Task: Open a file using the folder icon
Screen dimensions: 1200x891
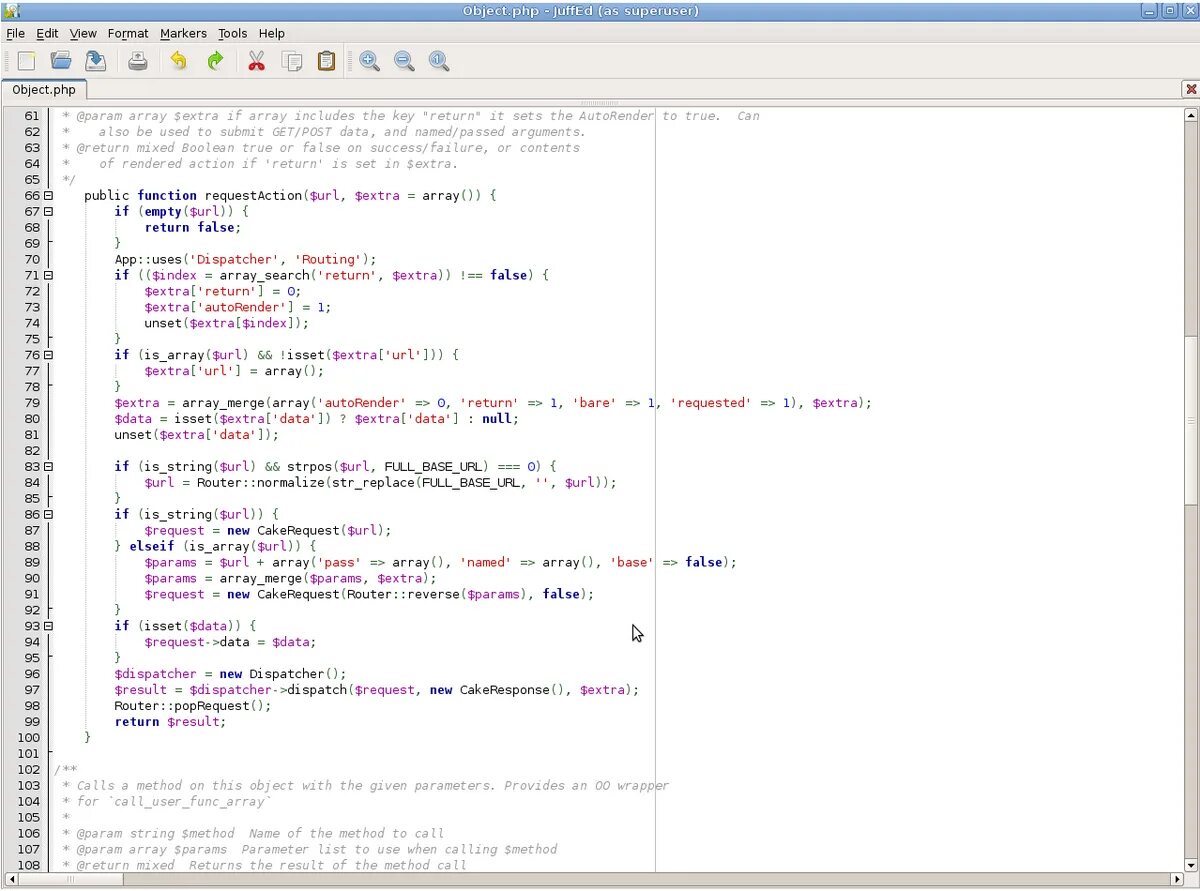Action: pos(61,61)
